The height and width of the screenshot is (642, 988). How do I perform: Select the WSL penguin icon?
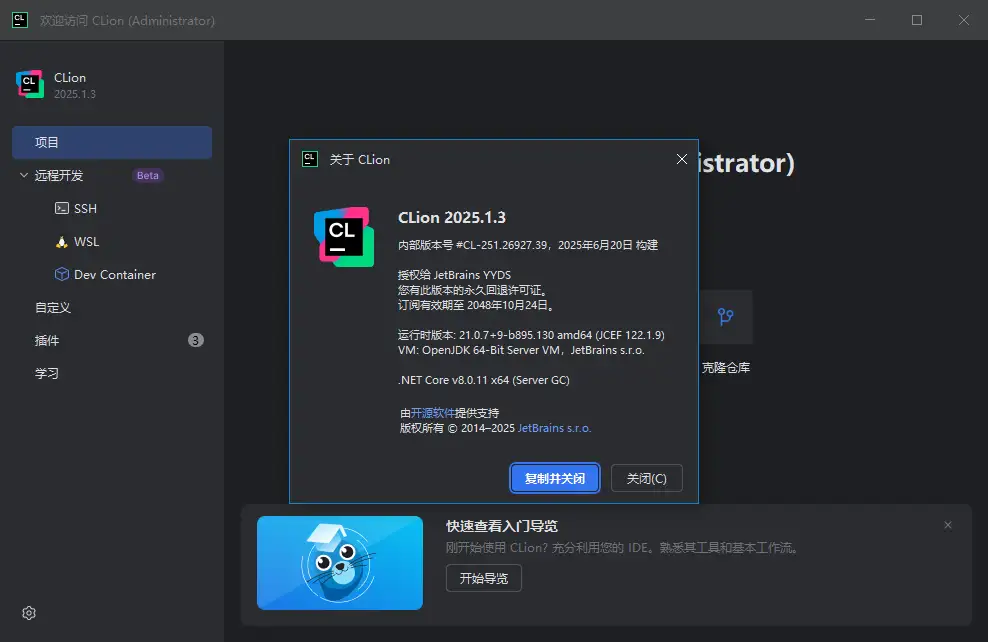point(62,242)
